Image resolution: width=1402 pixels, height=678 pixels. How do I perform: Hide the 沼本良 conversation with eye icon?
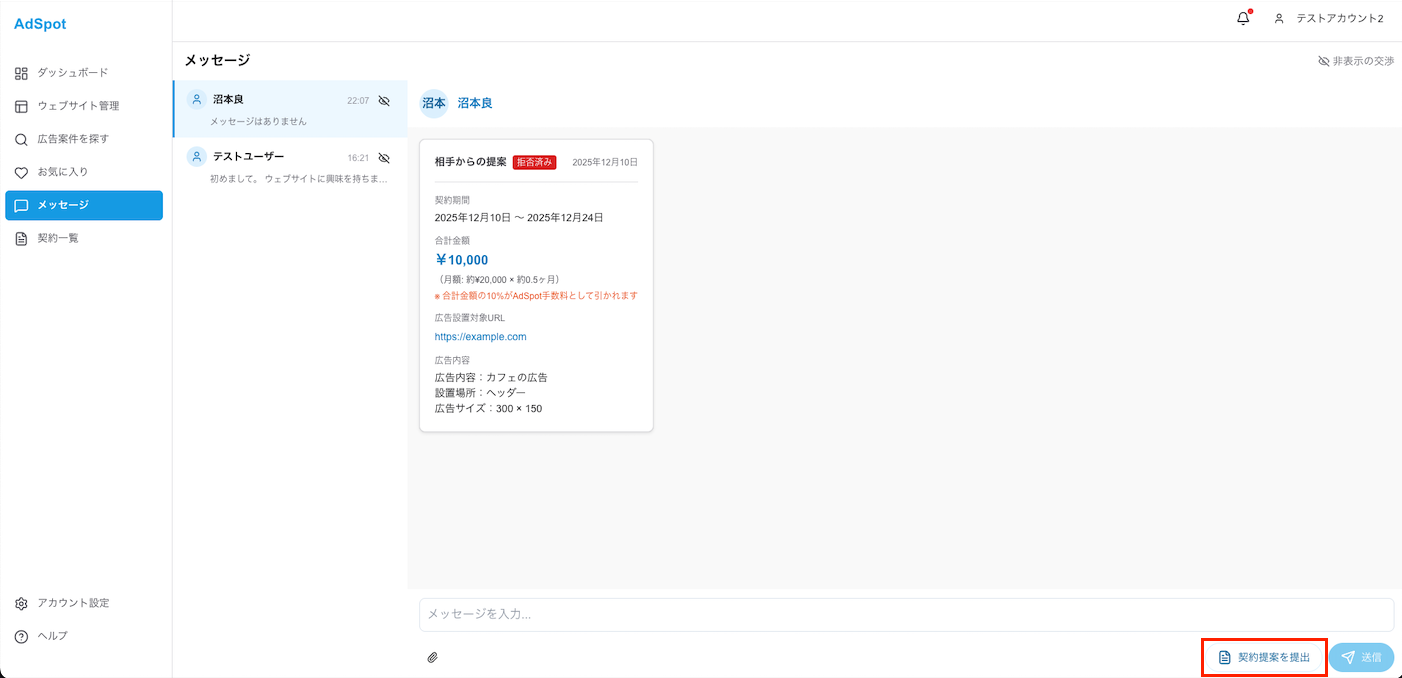384,101
